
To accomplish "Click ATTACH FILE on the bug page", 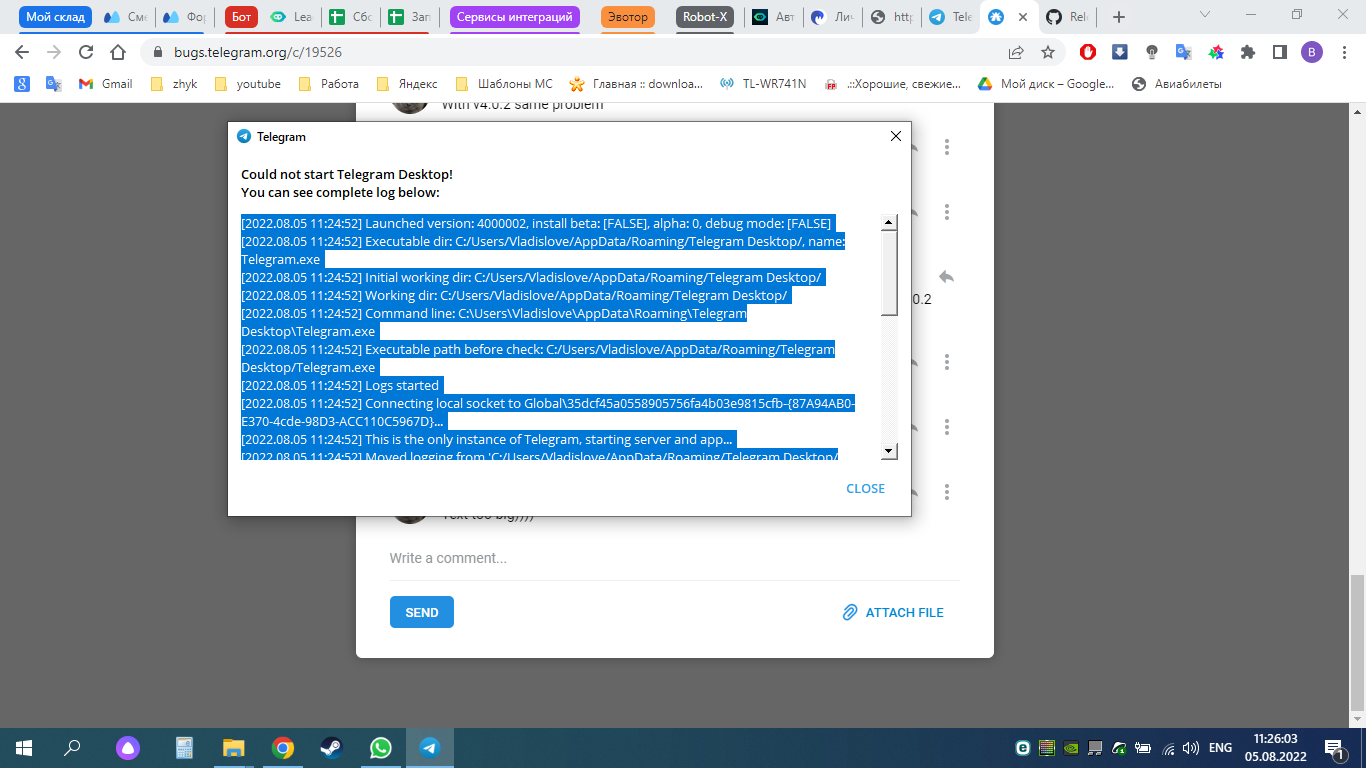I will (x=893, y=612).
